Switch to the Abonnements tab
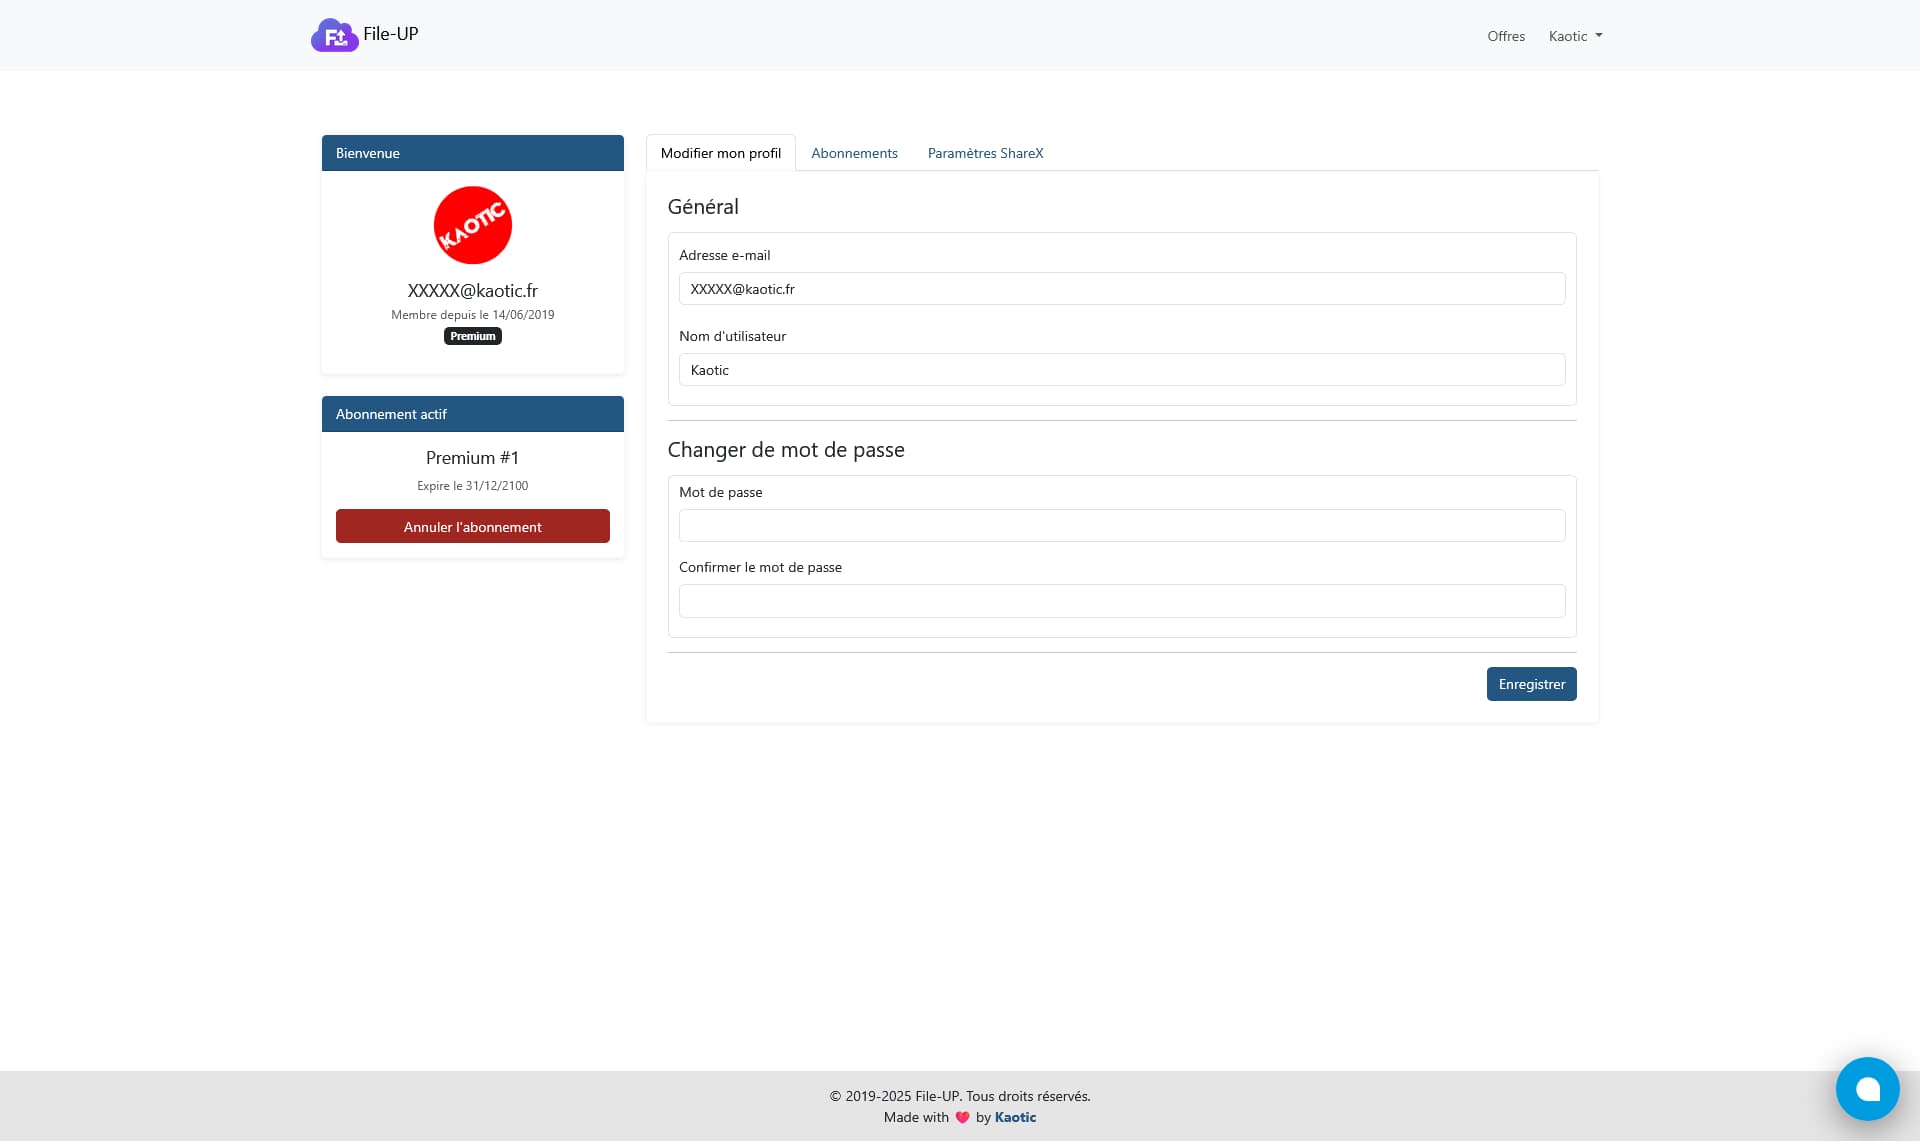The height and width of the screenshot is (1141, 1920). (x=854, y=153)
